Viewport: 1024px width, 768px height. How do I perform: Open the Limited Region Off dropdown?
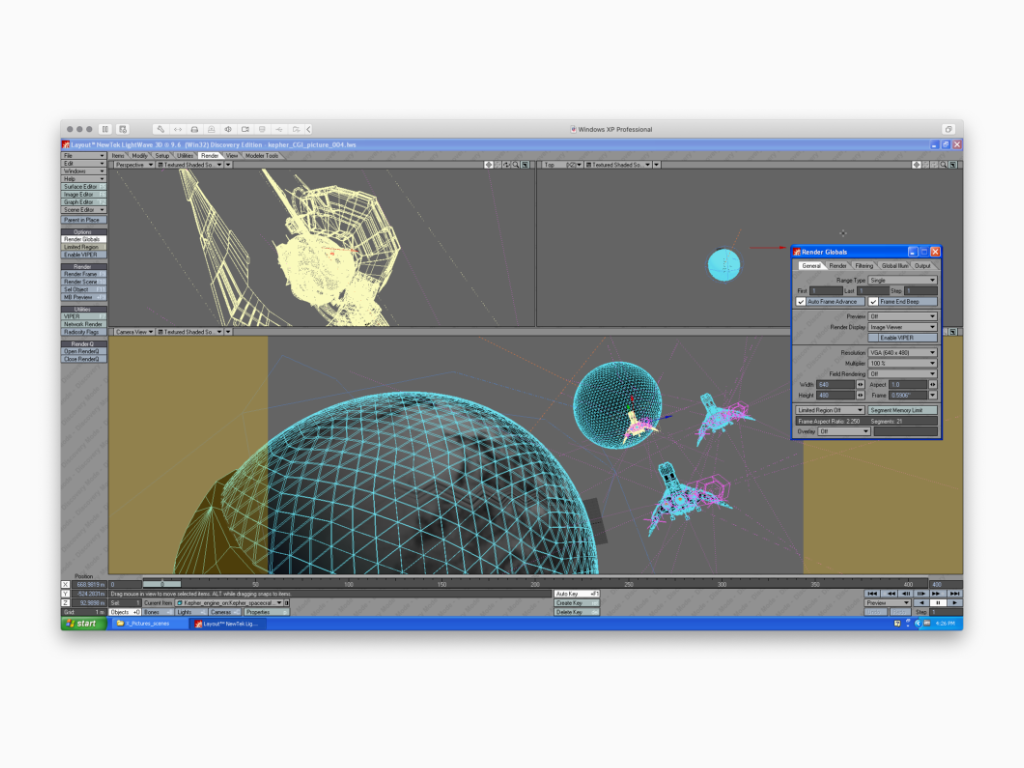830,410
